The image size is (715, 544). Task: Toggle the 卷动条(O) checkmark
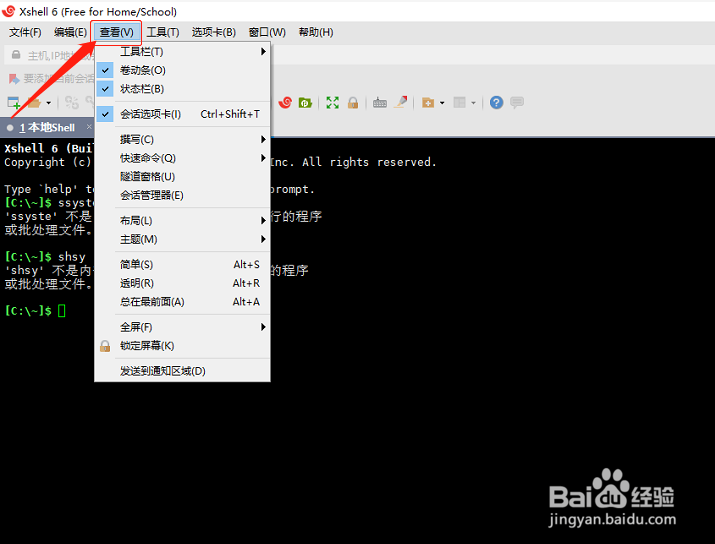point(182,70)
